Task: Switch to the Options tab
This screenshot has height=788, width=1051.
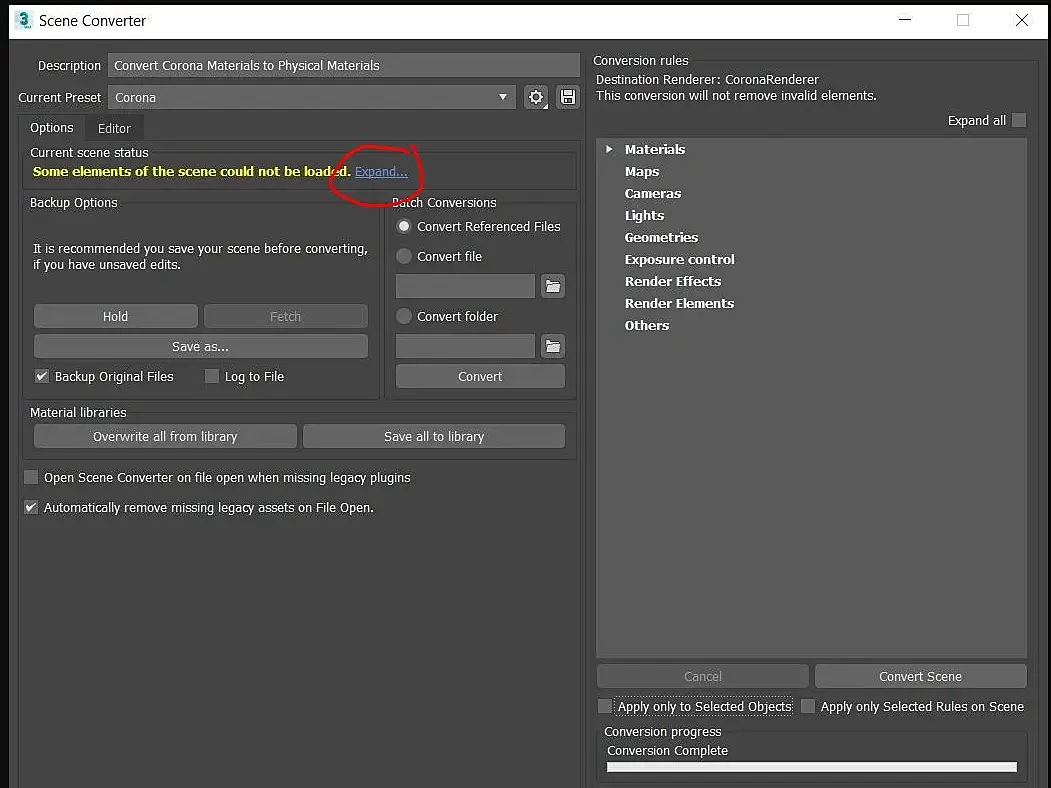Action: click(52, 127)
